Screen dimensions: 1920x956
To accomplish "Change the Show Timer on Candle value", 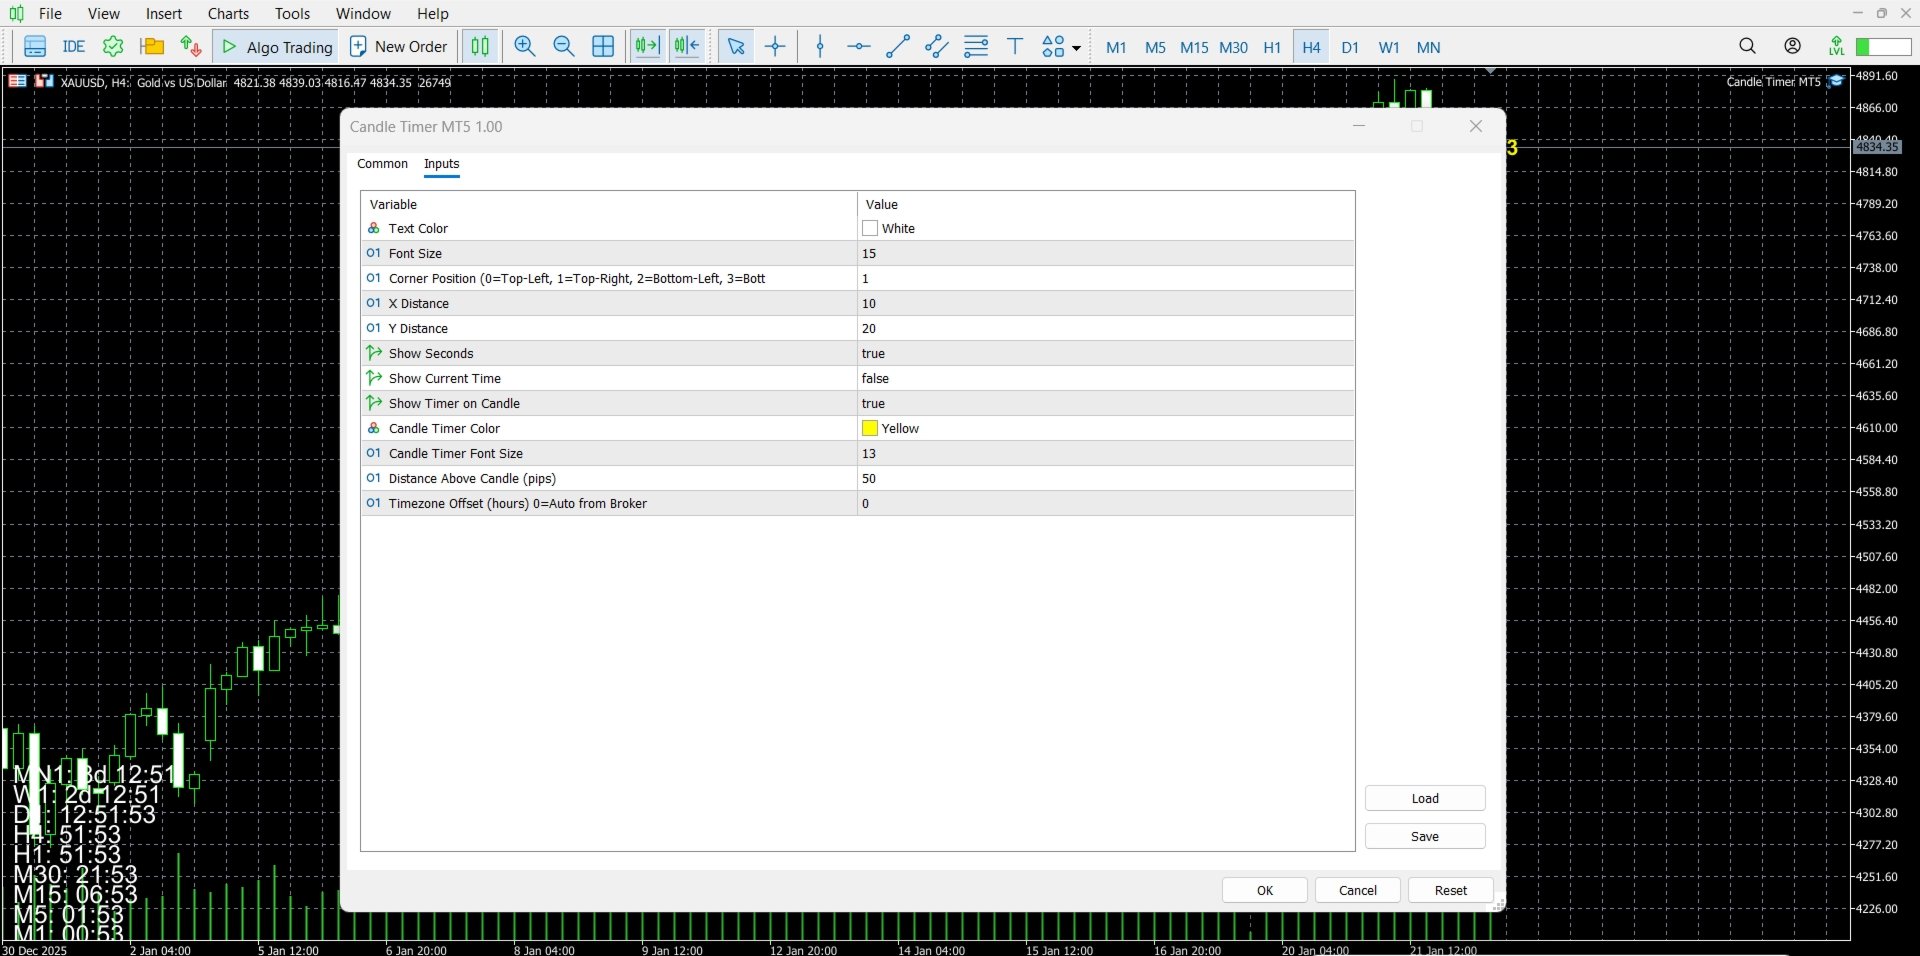I will pyautogui.click(x=1106, y=403).
